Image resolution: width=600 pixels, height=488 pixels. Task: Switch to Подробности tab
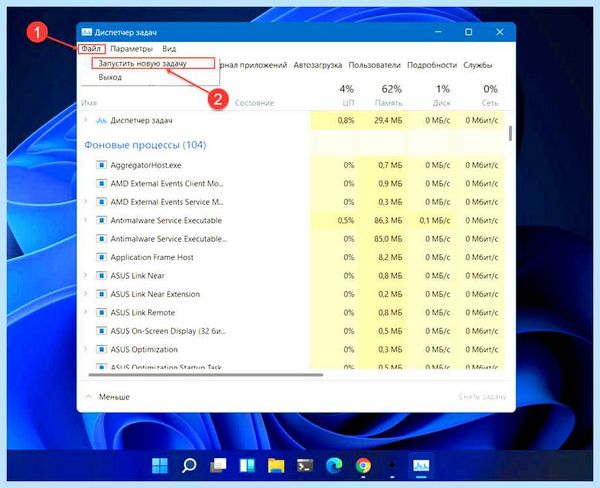point(432,65)
